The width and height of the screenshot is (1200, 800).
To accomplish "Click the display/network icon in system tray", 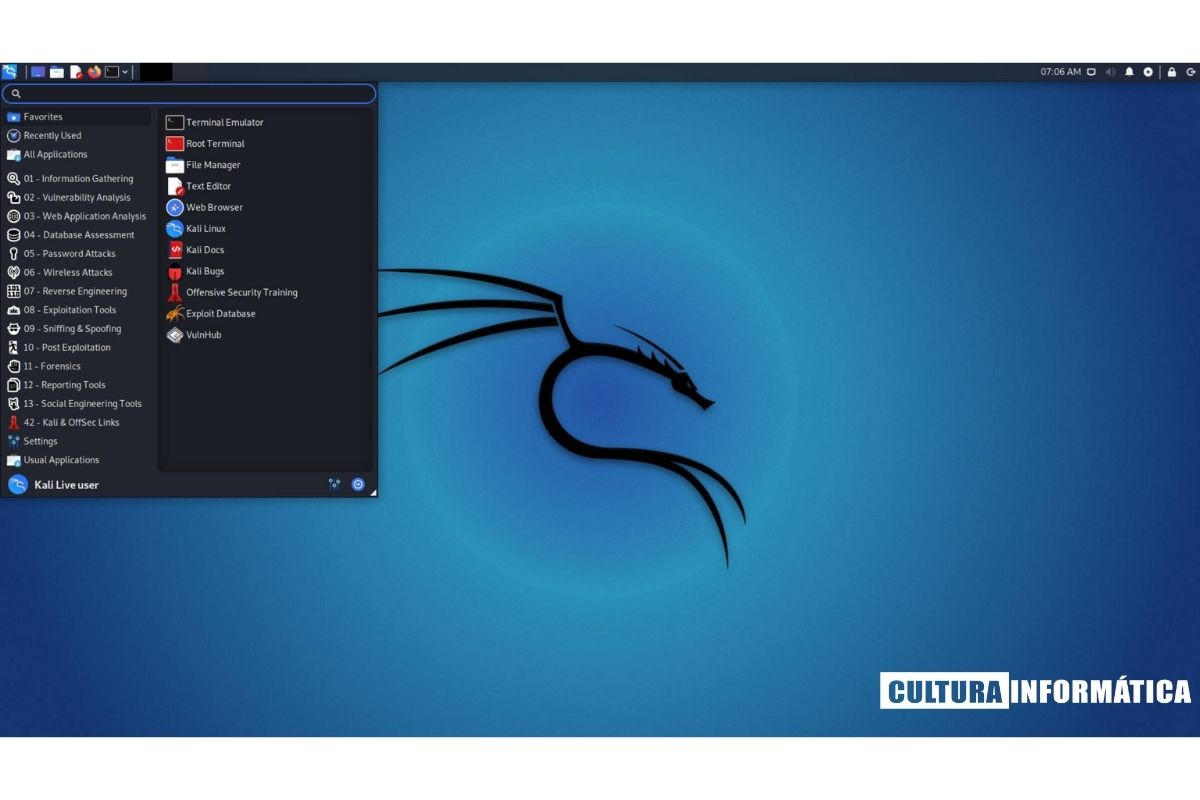I will pyautogui.click(x=1091, y=72).
